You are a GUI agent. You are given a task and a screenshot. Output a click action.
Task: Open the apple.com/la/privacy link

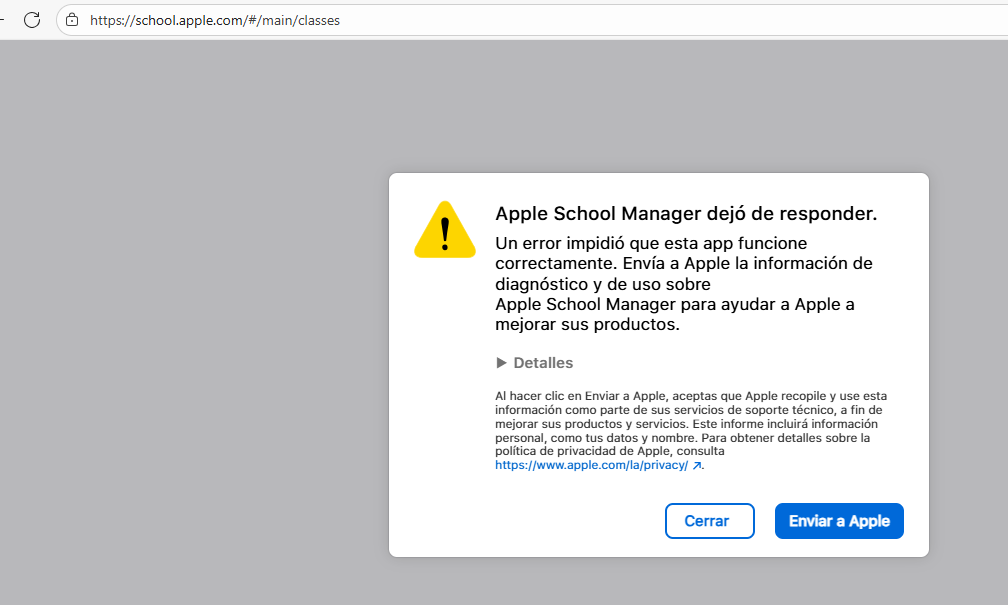pyautogui.click(x=598, y=465)
